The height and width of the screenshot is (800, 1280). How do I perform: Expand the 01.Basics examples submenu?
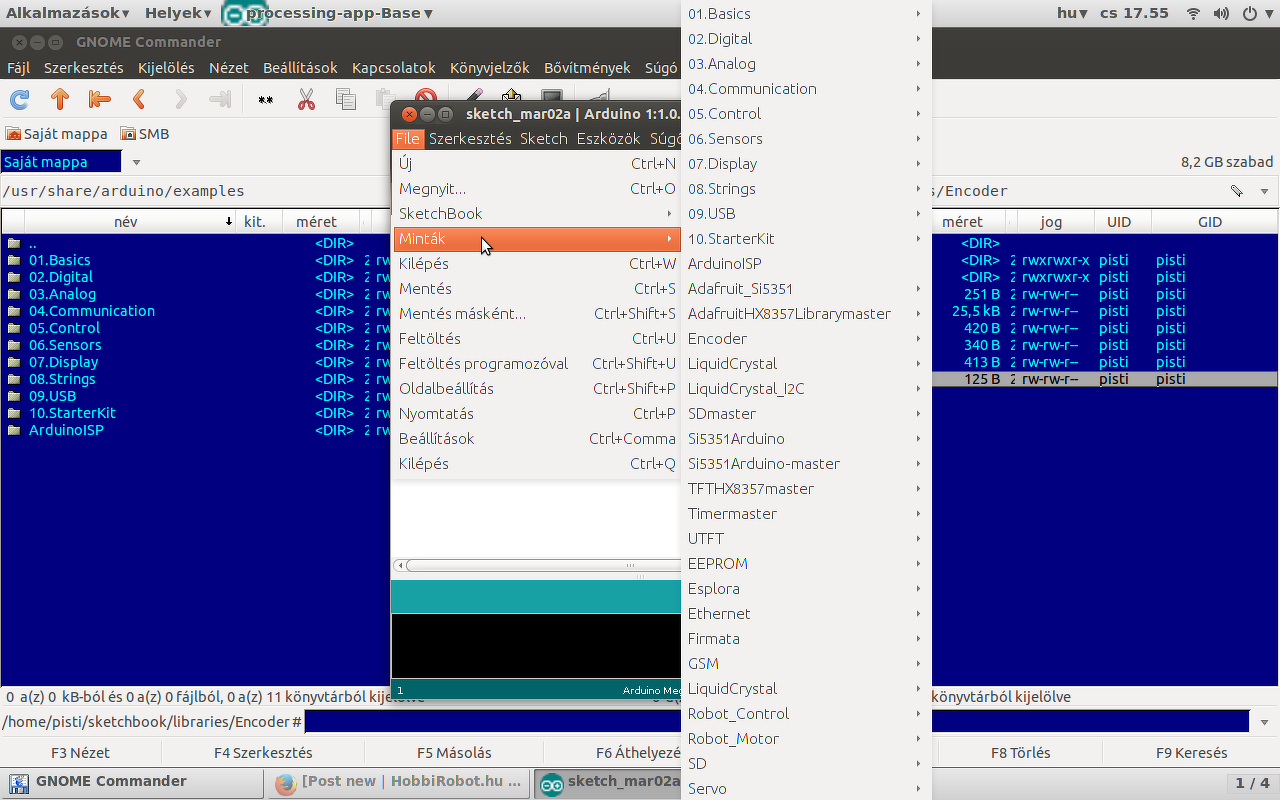(806, 14)
